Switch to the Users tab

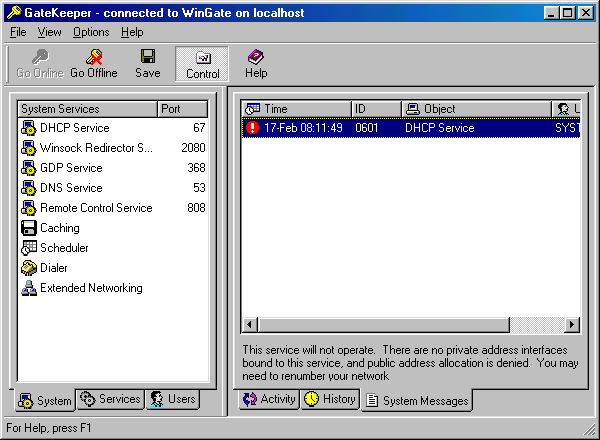[x=173, y=399]
